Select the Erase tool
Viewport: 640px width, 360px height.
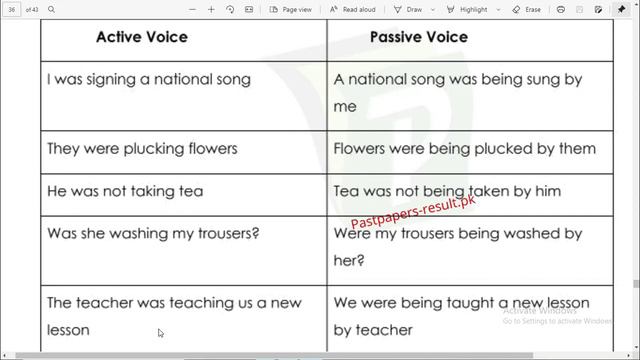[x=527, y=9]
